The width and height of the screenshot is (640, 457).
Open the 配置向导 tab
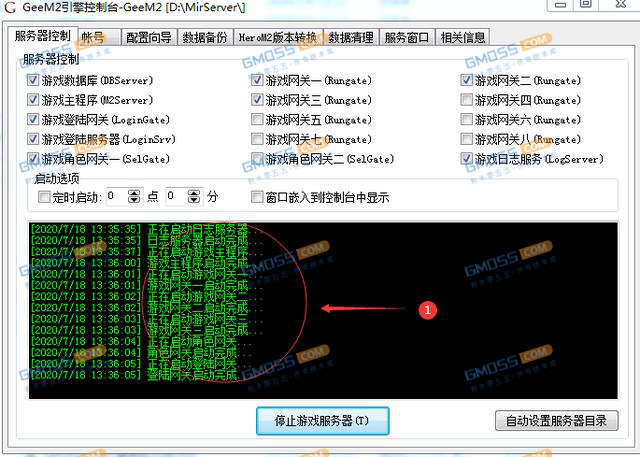tap(149, 38)
